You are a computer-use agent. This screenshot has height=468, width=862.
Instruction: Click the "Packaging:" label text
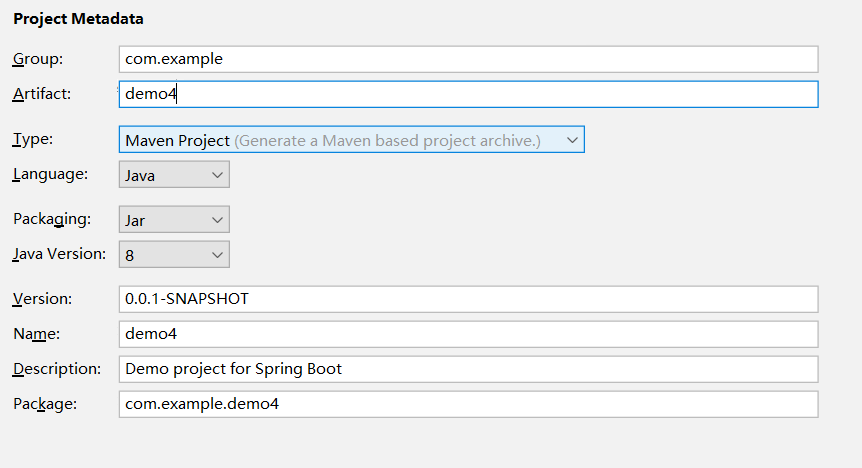[52, 218]
